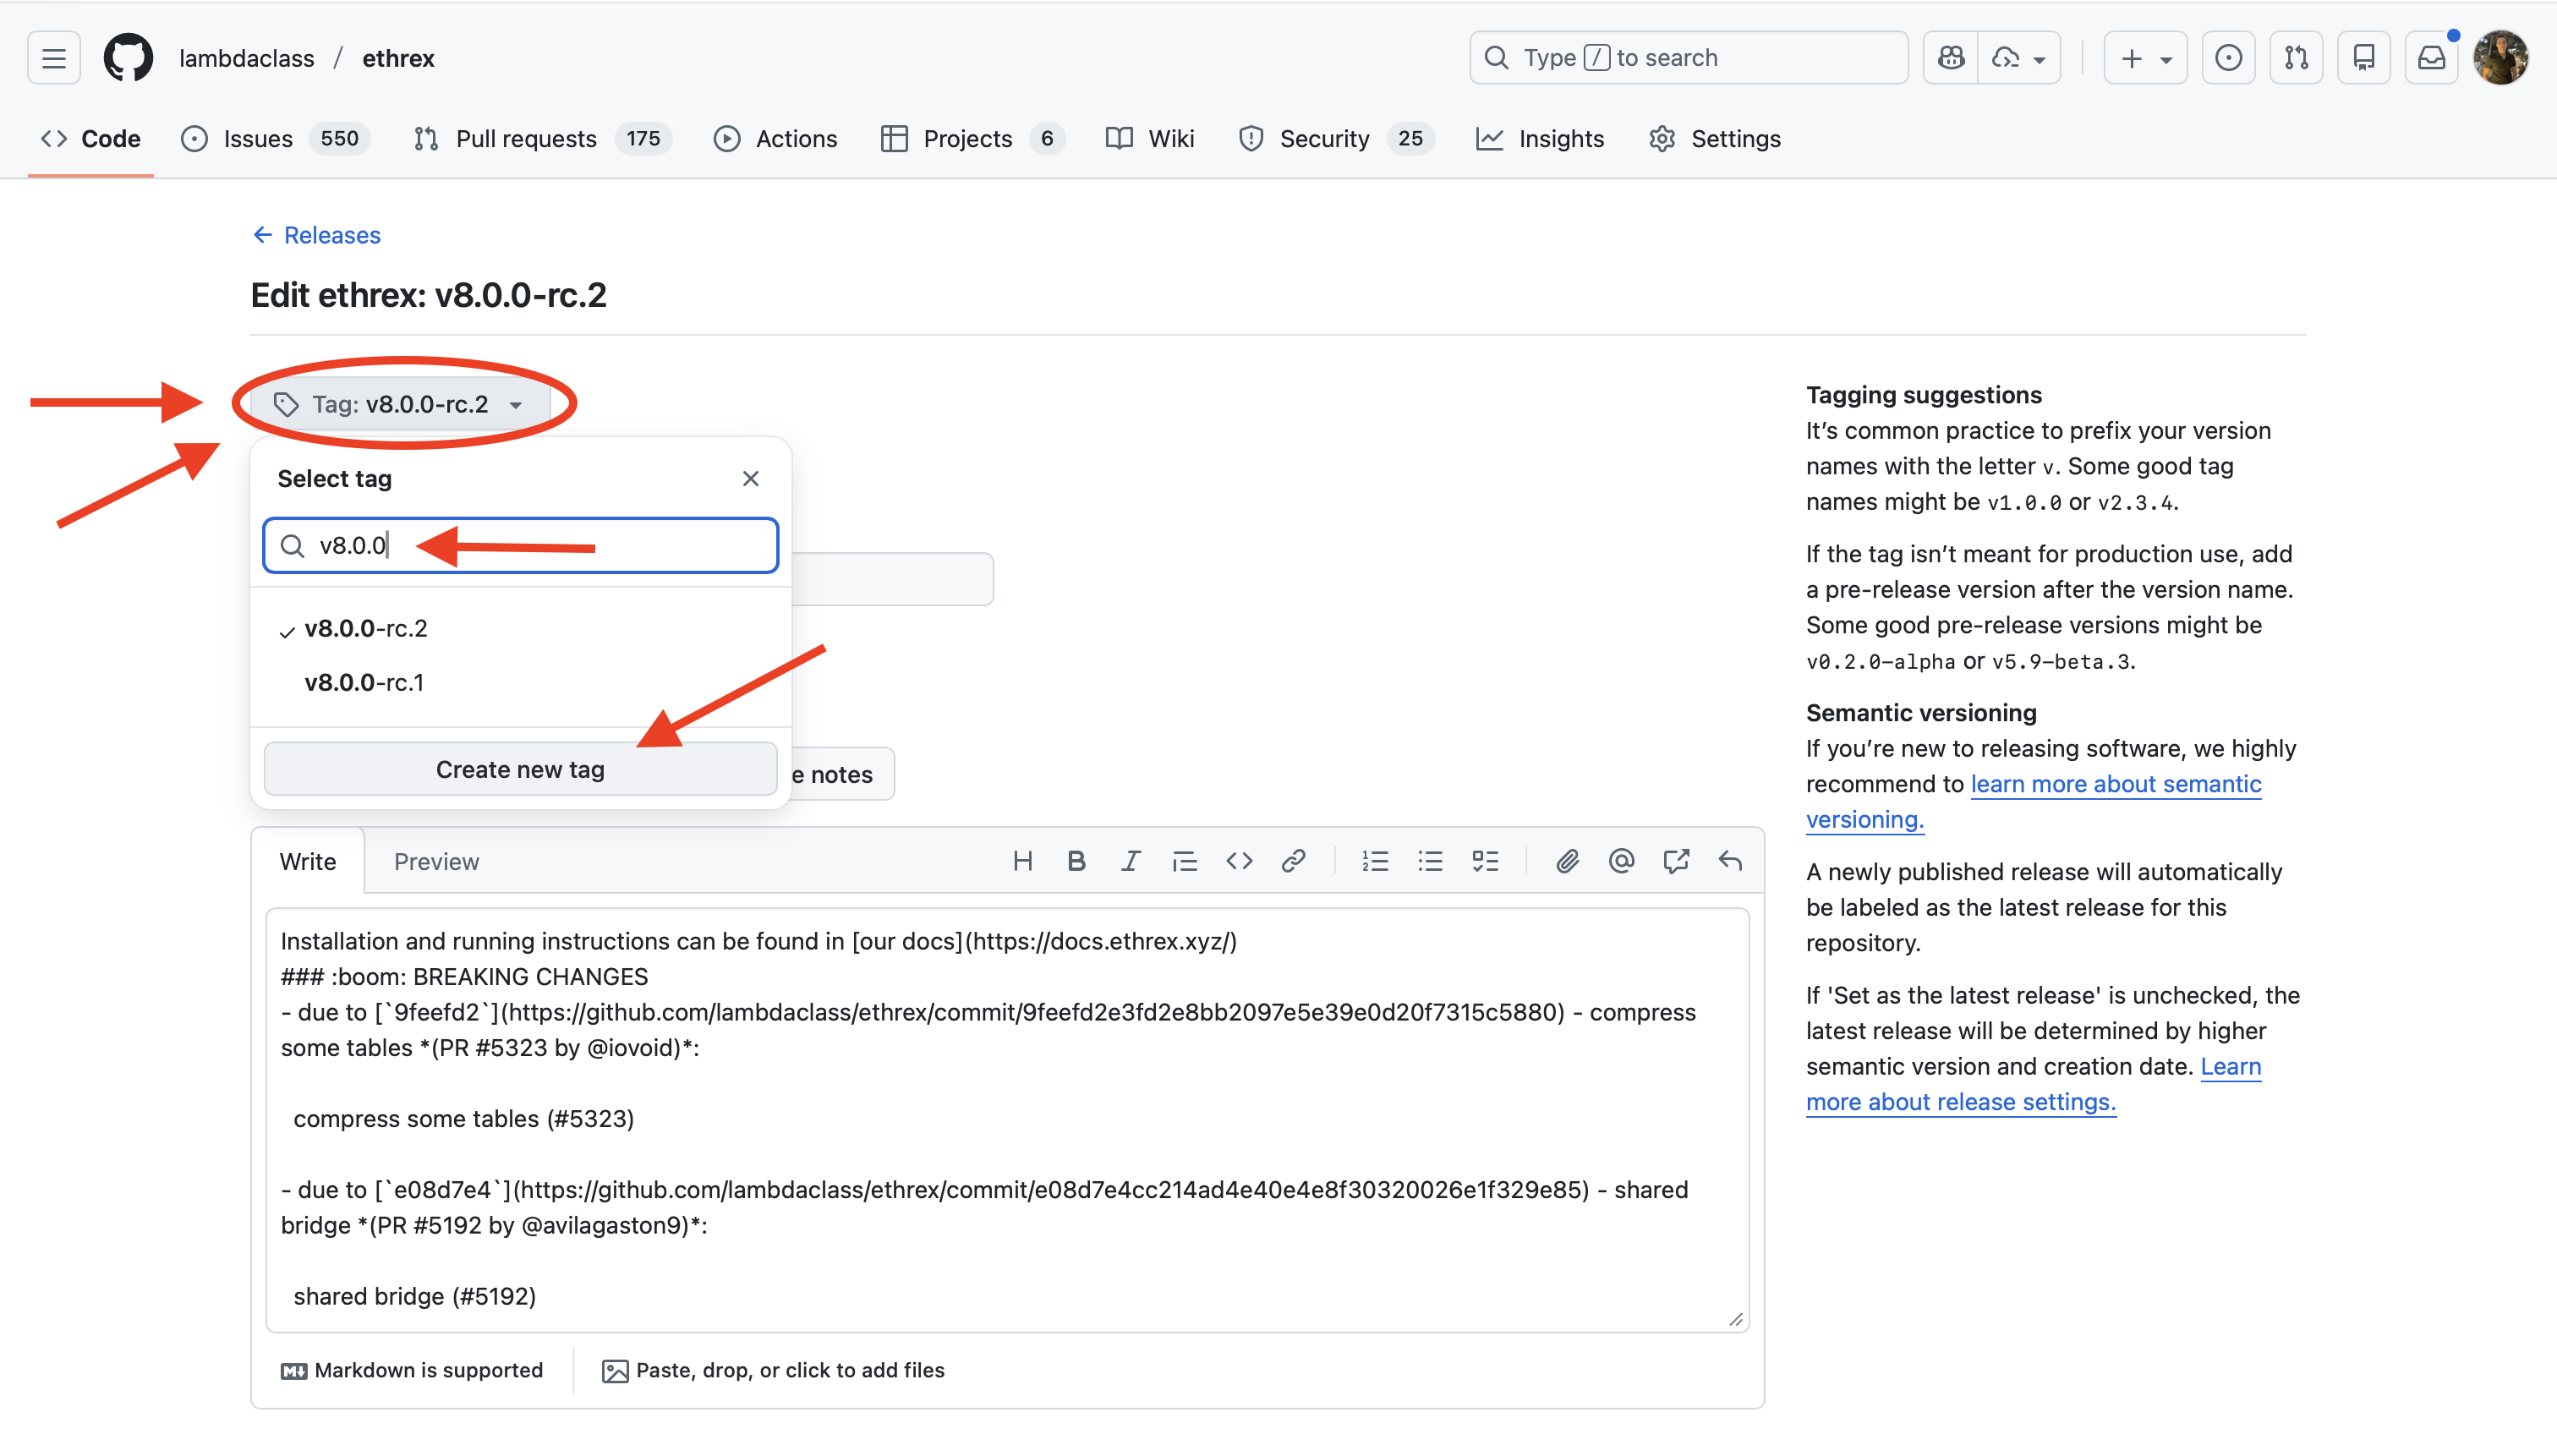Click the Bold formatting icon
2557x1456 pixels.
[x=1076, y=861]
